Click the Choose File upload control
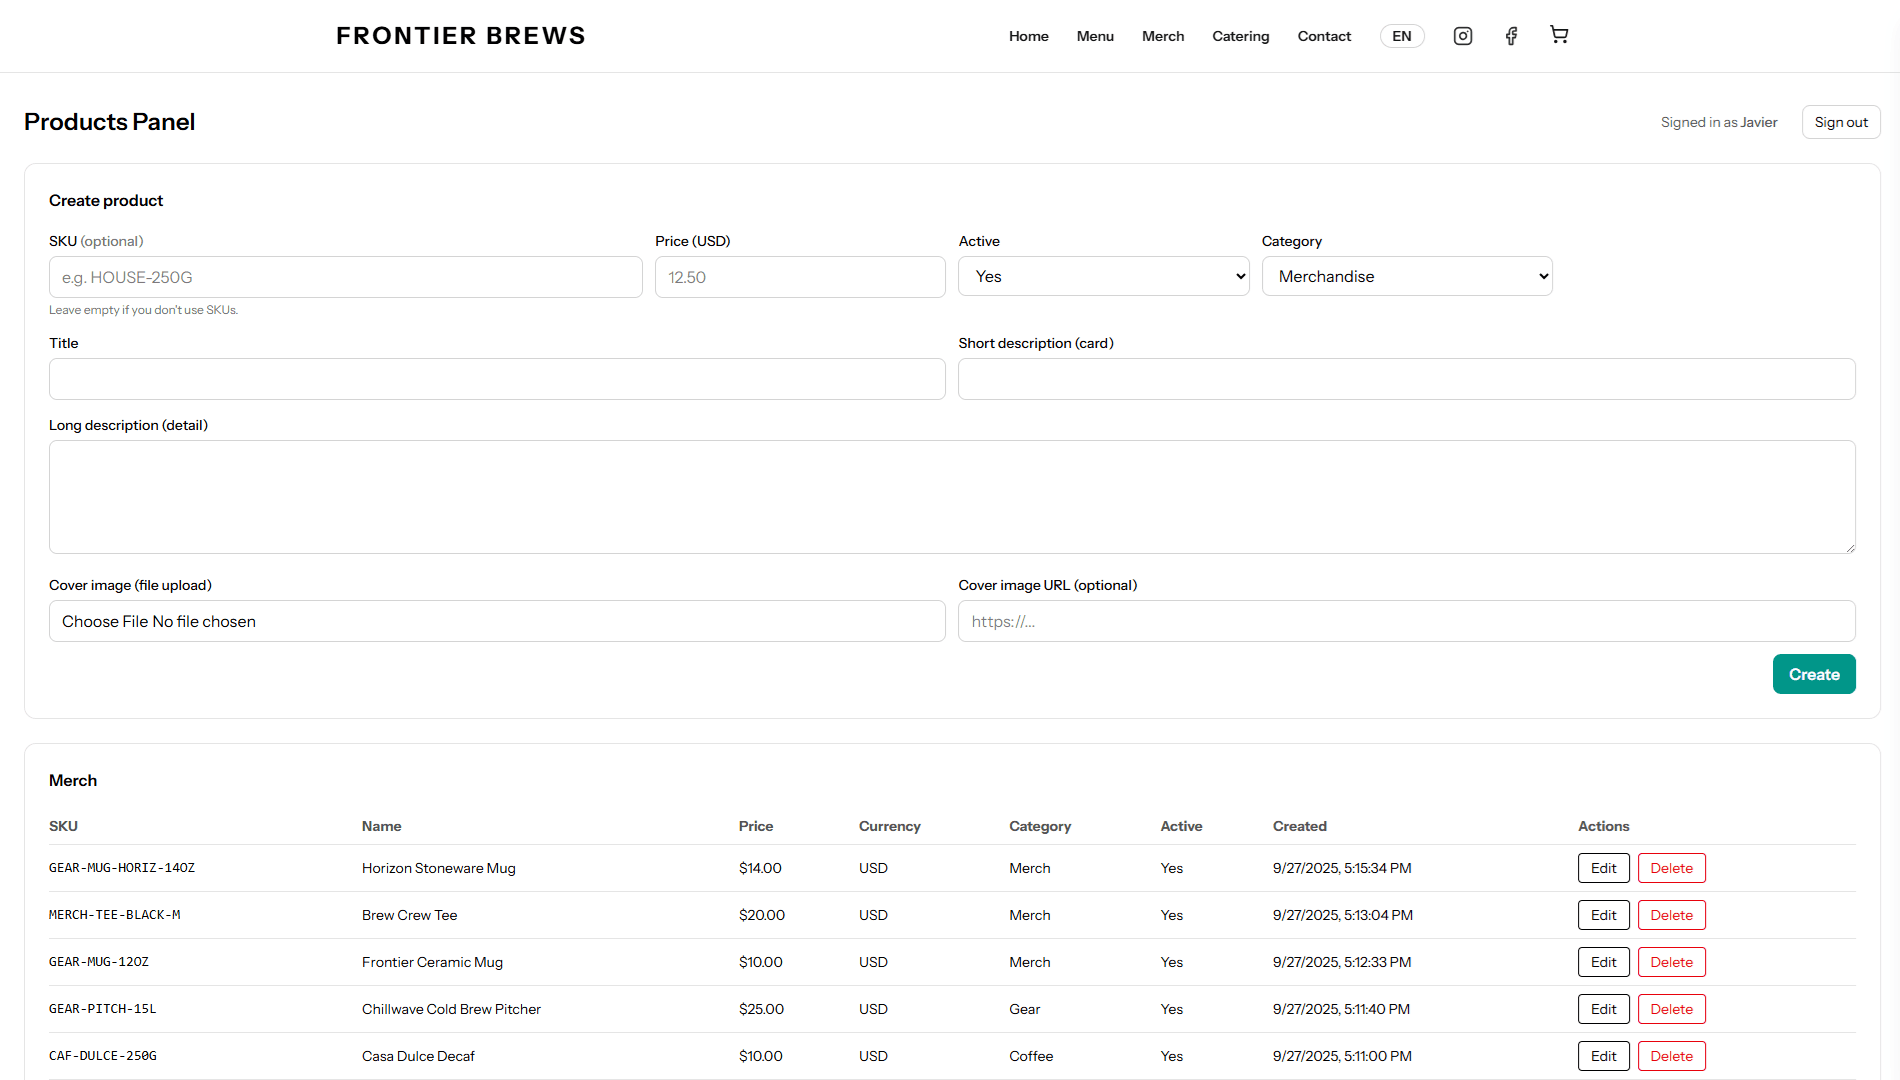Screen dimensions: 1900x1080 point(105,622)
